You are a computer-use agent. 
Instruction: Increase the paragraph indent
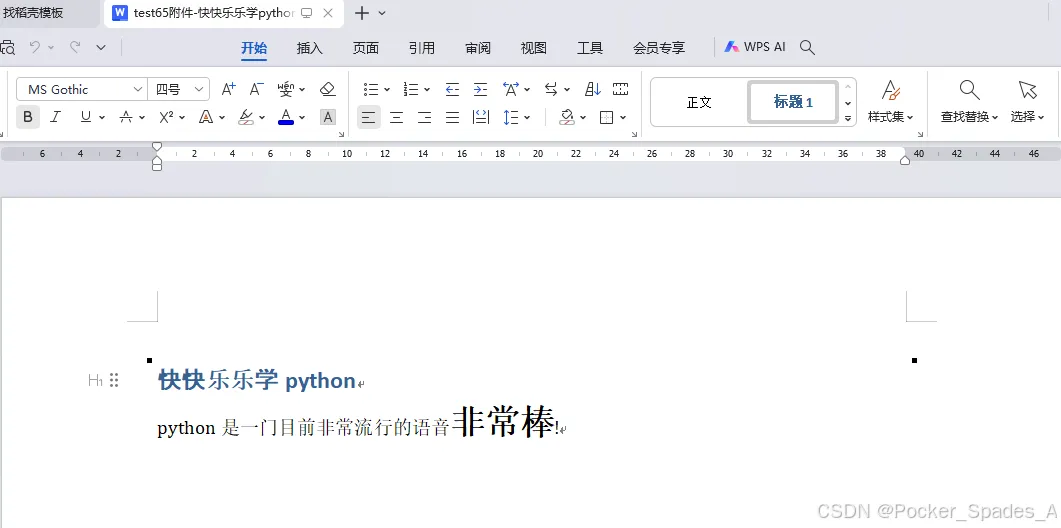pos(480,89)
